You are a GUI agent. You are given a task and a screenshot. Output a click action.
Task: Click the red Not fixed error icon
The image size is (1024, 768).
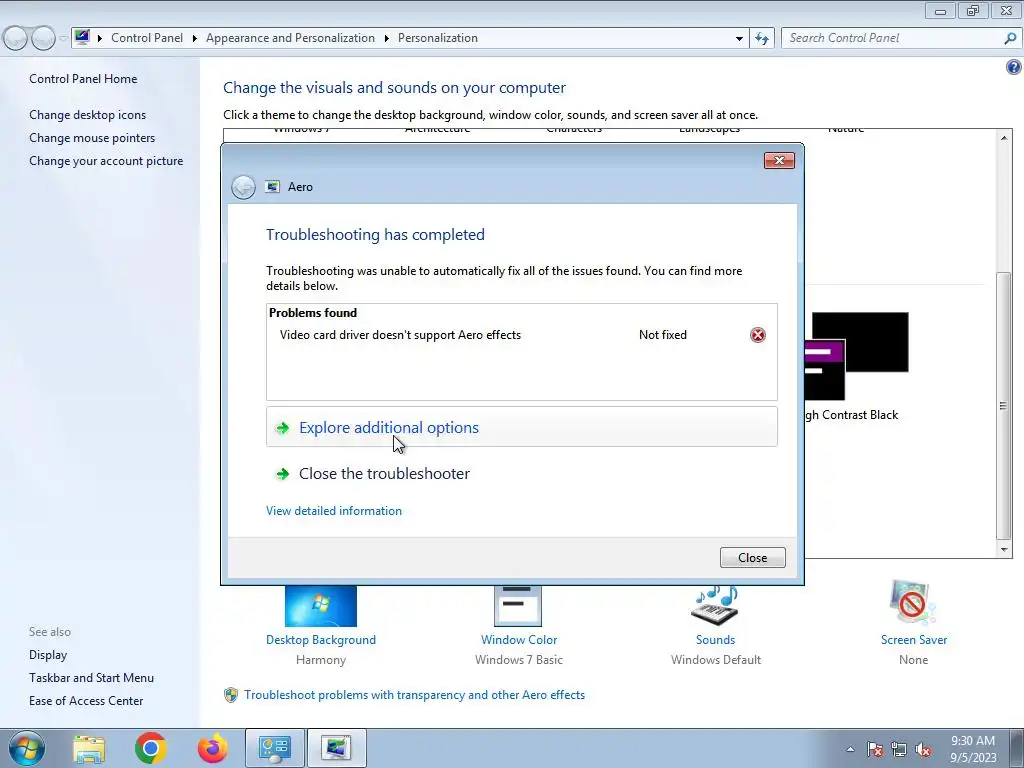click(x=758, y=335)
